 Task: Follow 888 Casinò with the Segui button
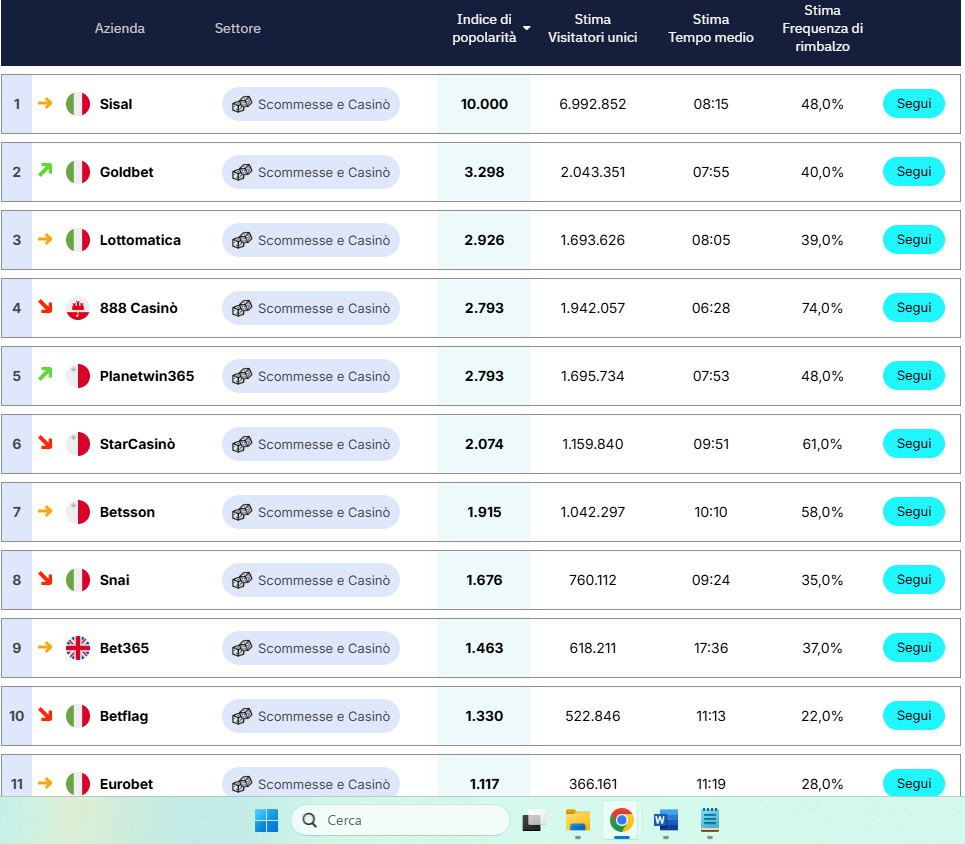coord(914,308)
